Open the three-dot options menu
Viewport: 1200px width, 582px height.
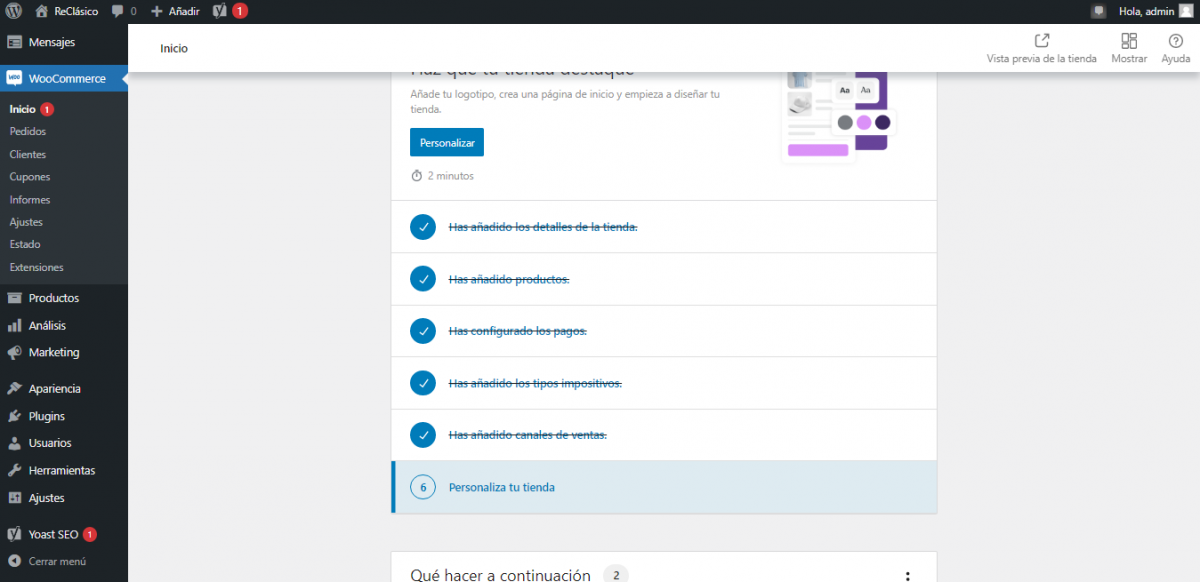pos(907,576)
